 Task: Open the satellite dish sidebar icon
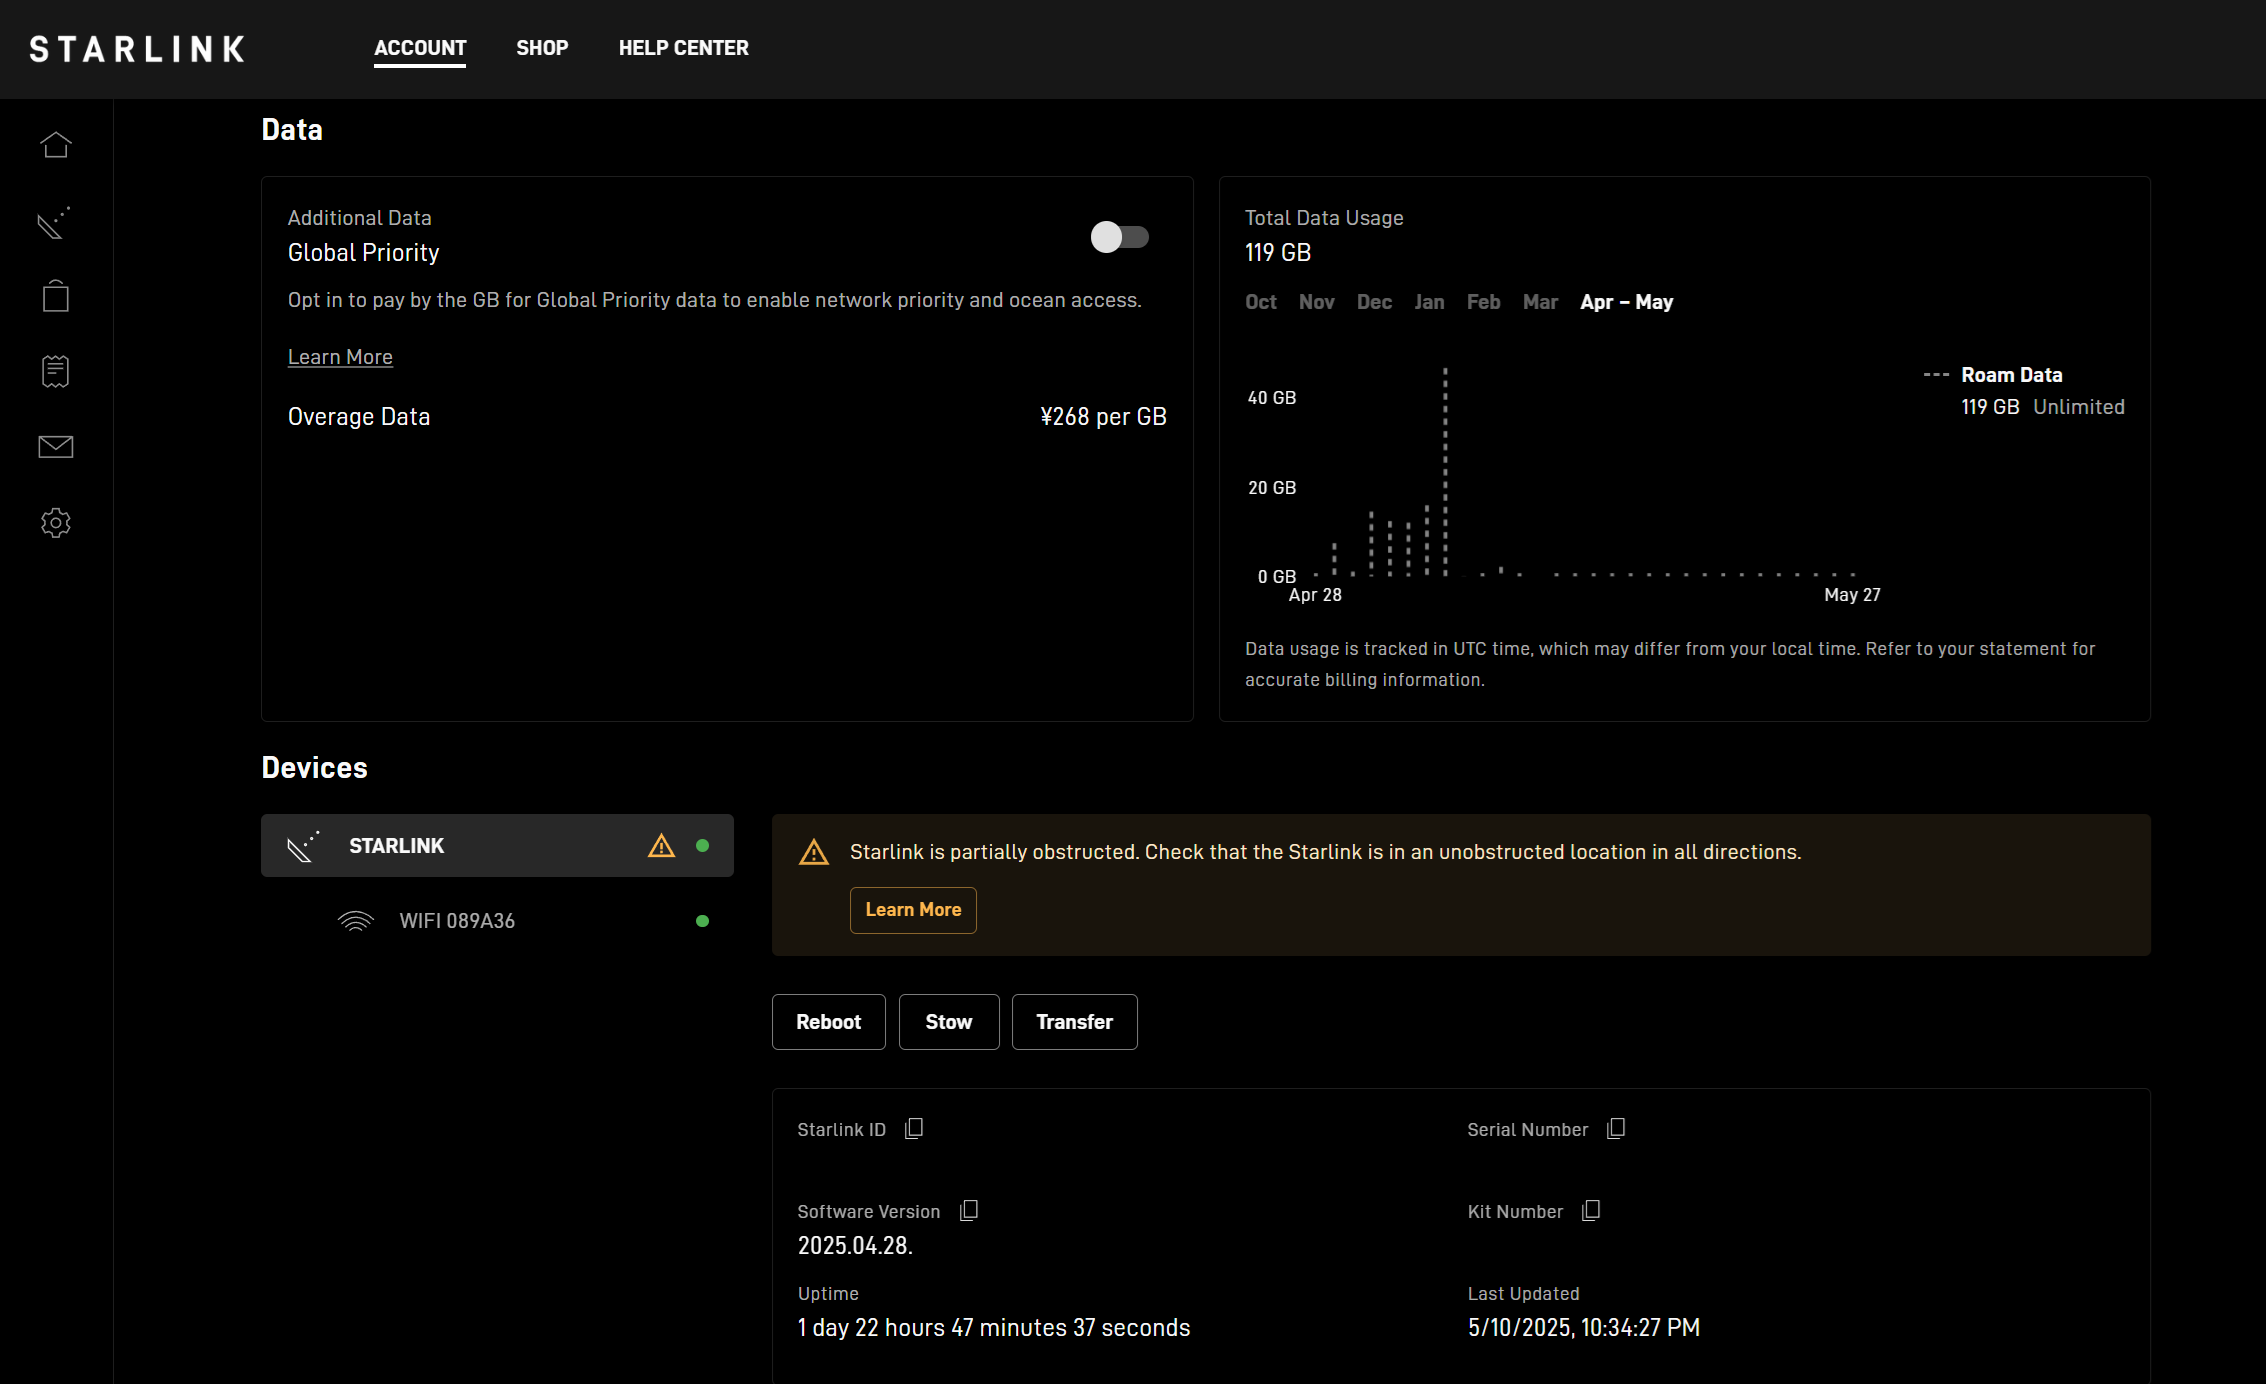coord(55,222)
